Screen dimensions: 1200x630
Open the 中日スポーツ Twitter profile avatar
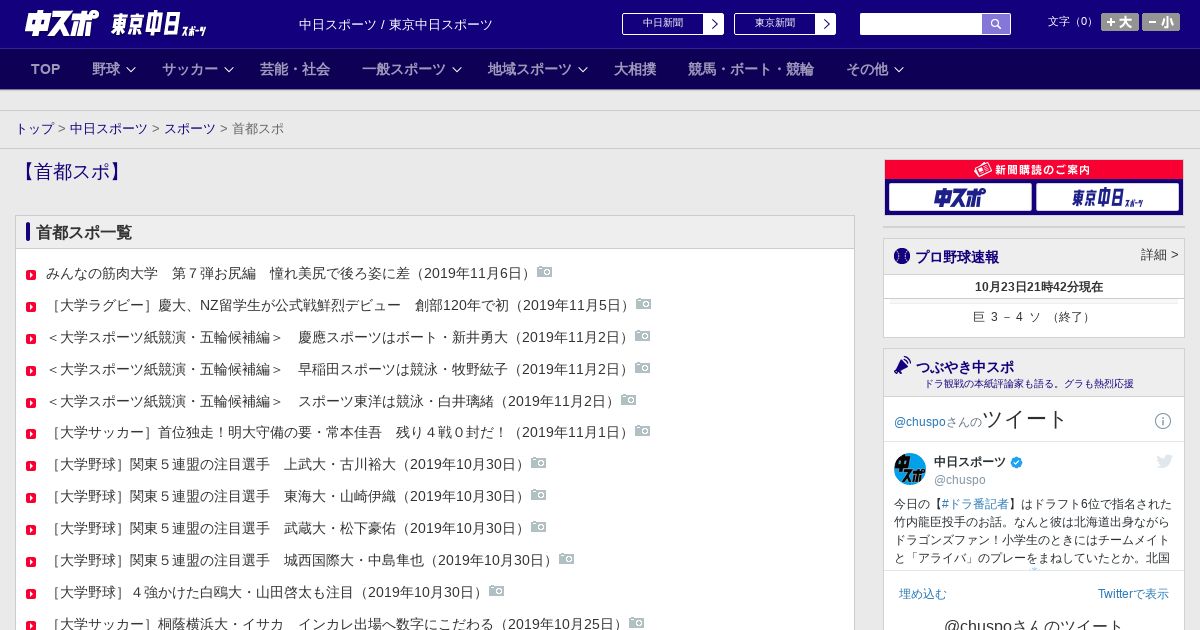coord(910,469)
